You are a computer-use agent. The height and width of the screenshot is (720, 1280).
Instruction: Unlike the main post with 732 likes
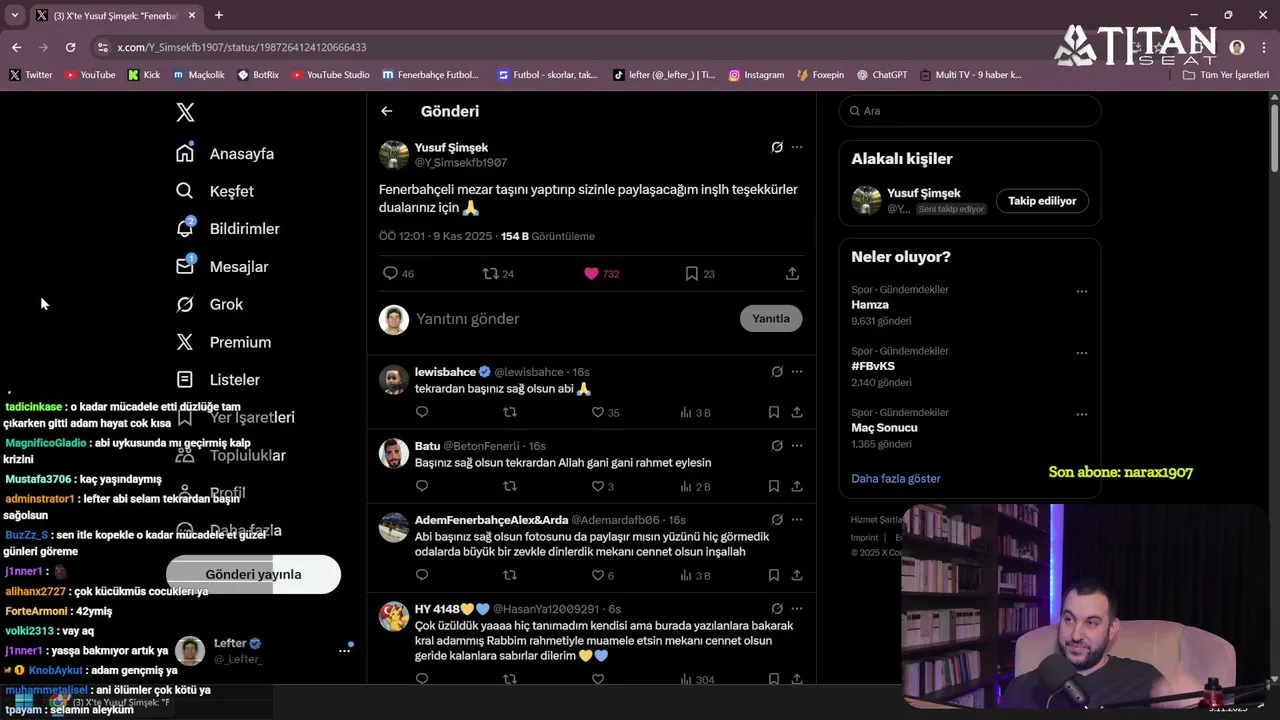pos(591,273)
